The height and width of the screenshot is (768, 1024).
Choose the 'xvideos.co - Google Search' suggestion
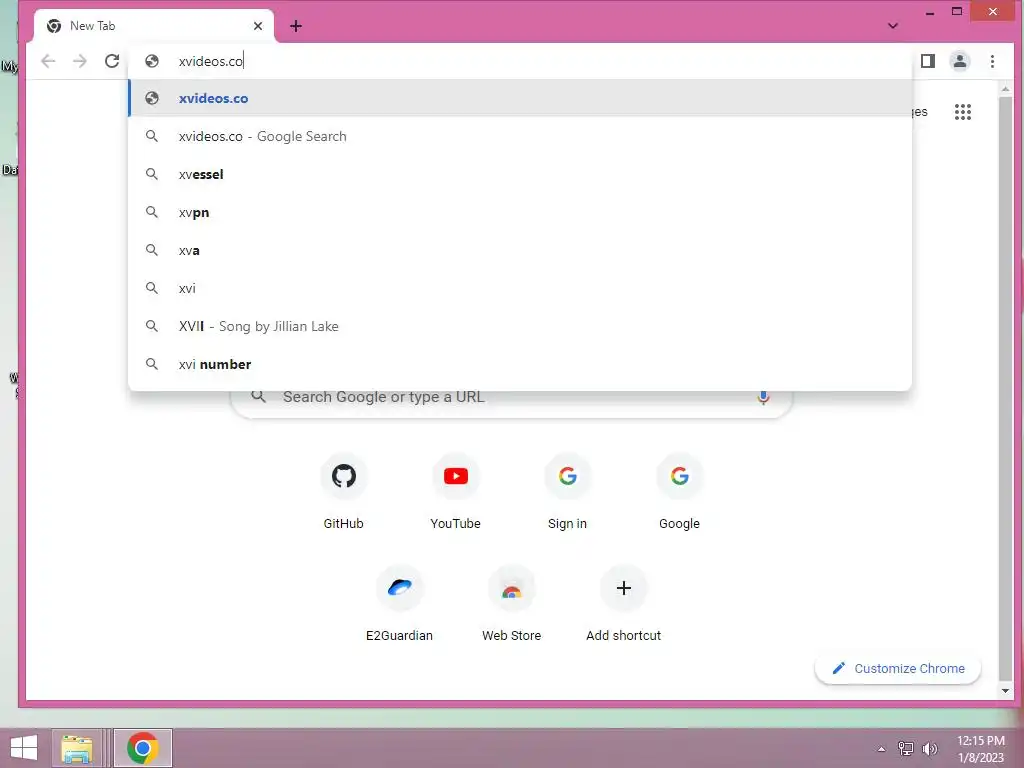[x=520, y=136]
